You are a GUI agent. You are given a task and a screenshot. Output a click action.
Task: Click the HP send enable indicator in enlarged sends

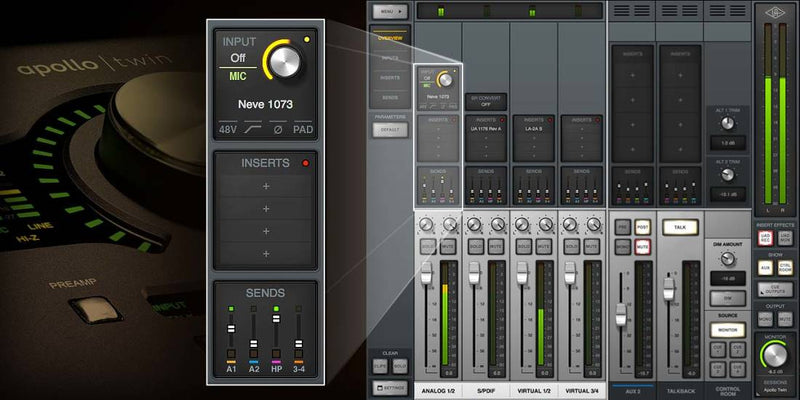pos(276,309)
